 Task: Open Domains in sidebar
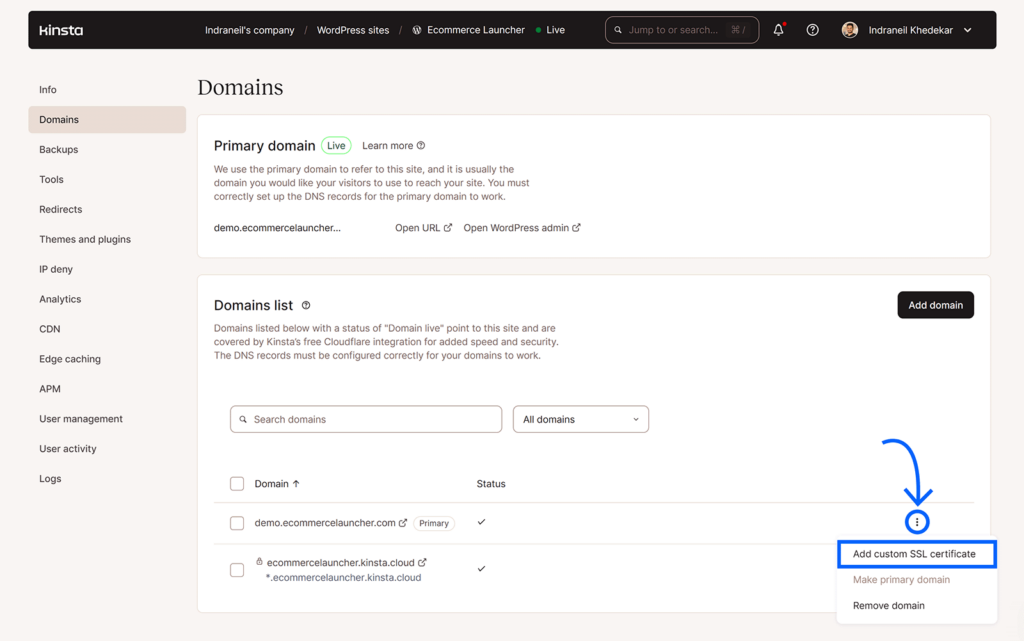(107, 119)
